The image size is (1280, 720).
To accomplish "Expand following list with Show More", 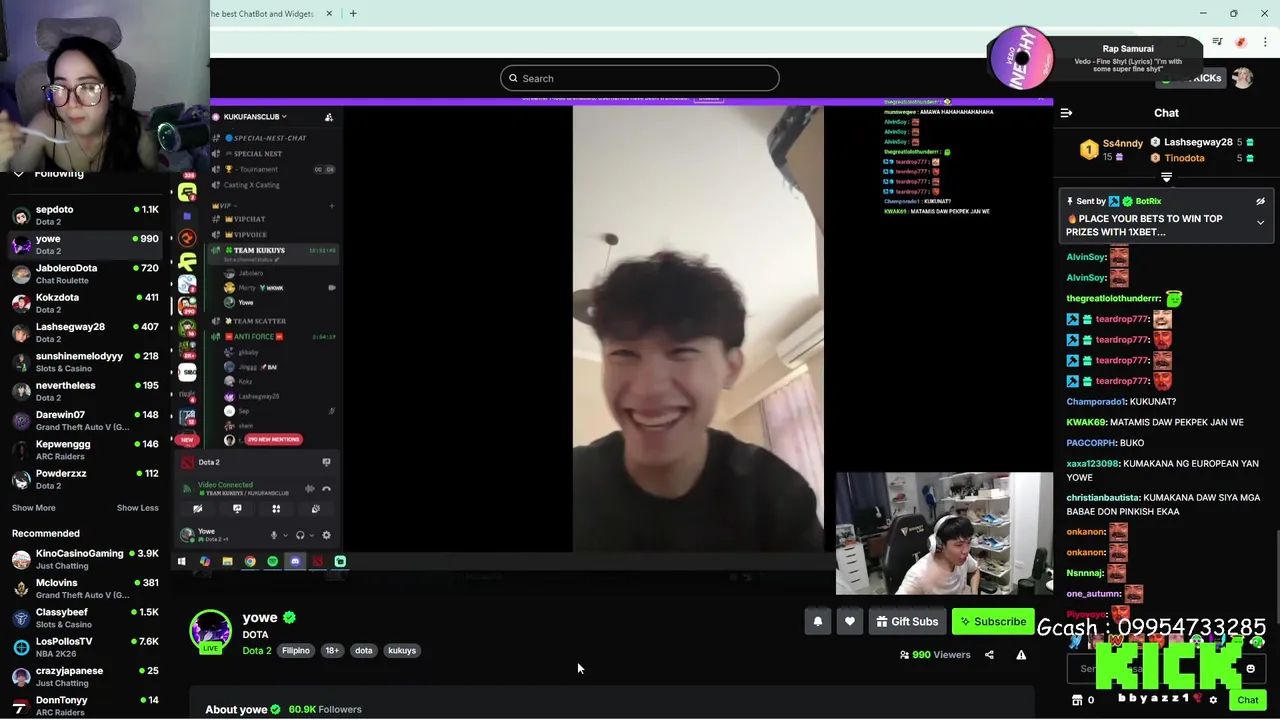I will (33, 508).
